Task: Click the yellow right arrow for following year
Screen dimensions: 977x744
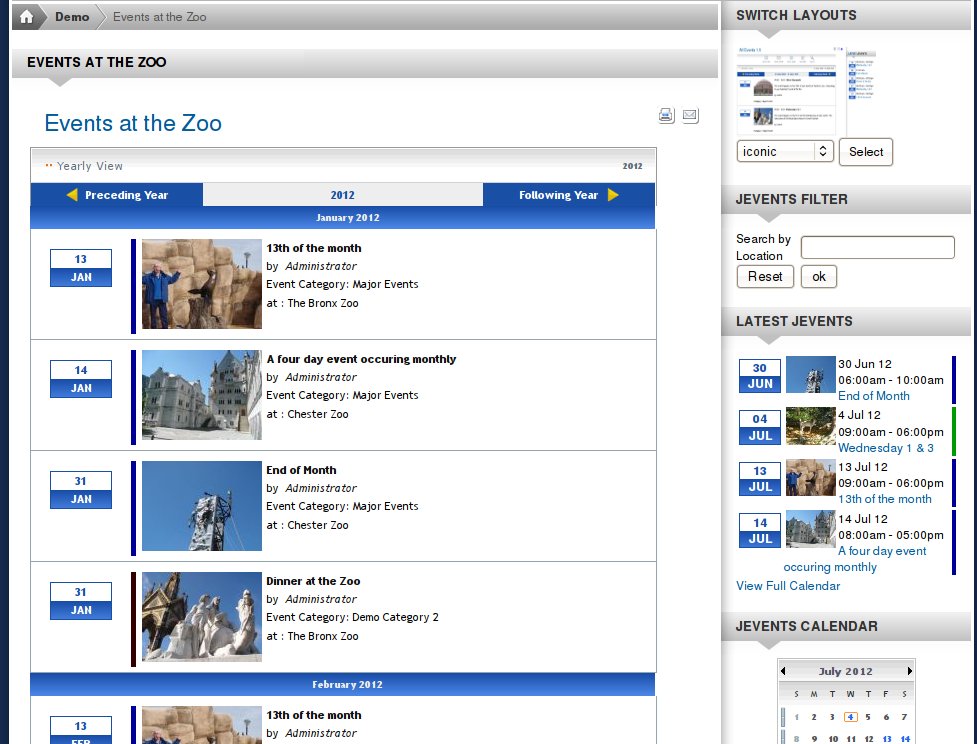Action: click(x=613, y=194)
